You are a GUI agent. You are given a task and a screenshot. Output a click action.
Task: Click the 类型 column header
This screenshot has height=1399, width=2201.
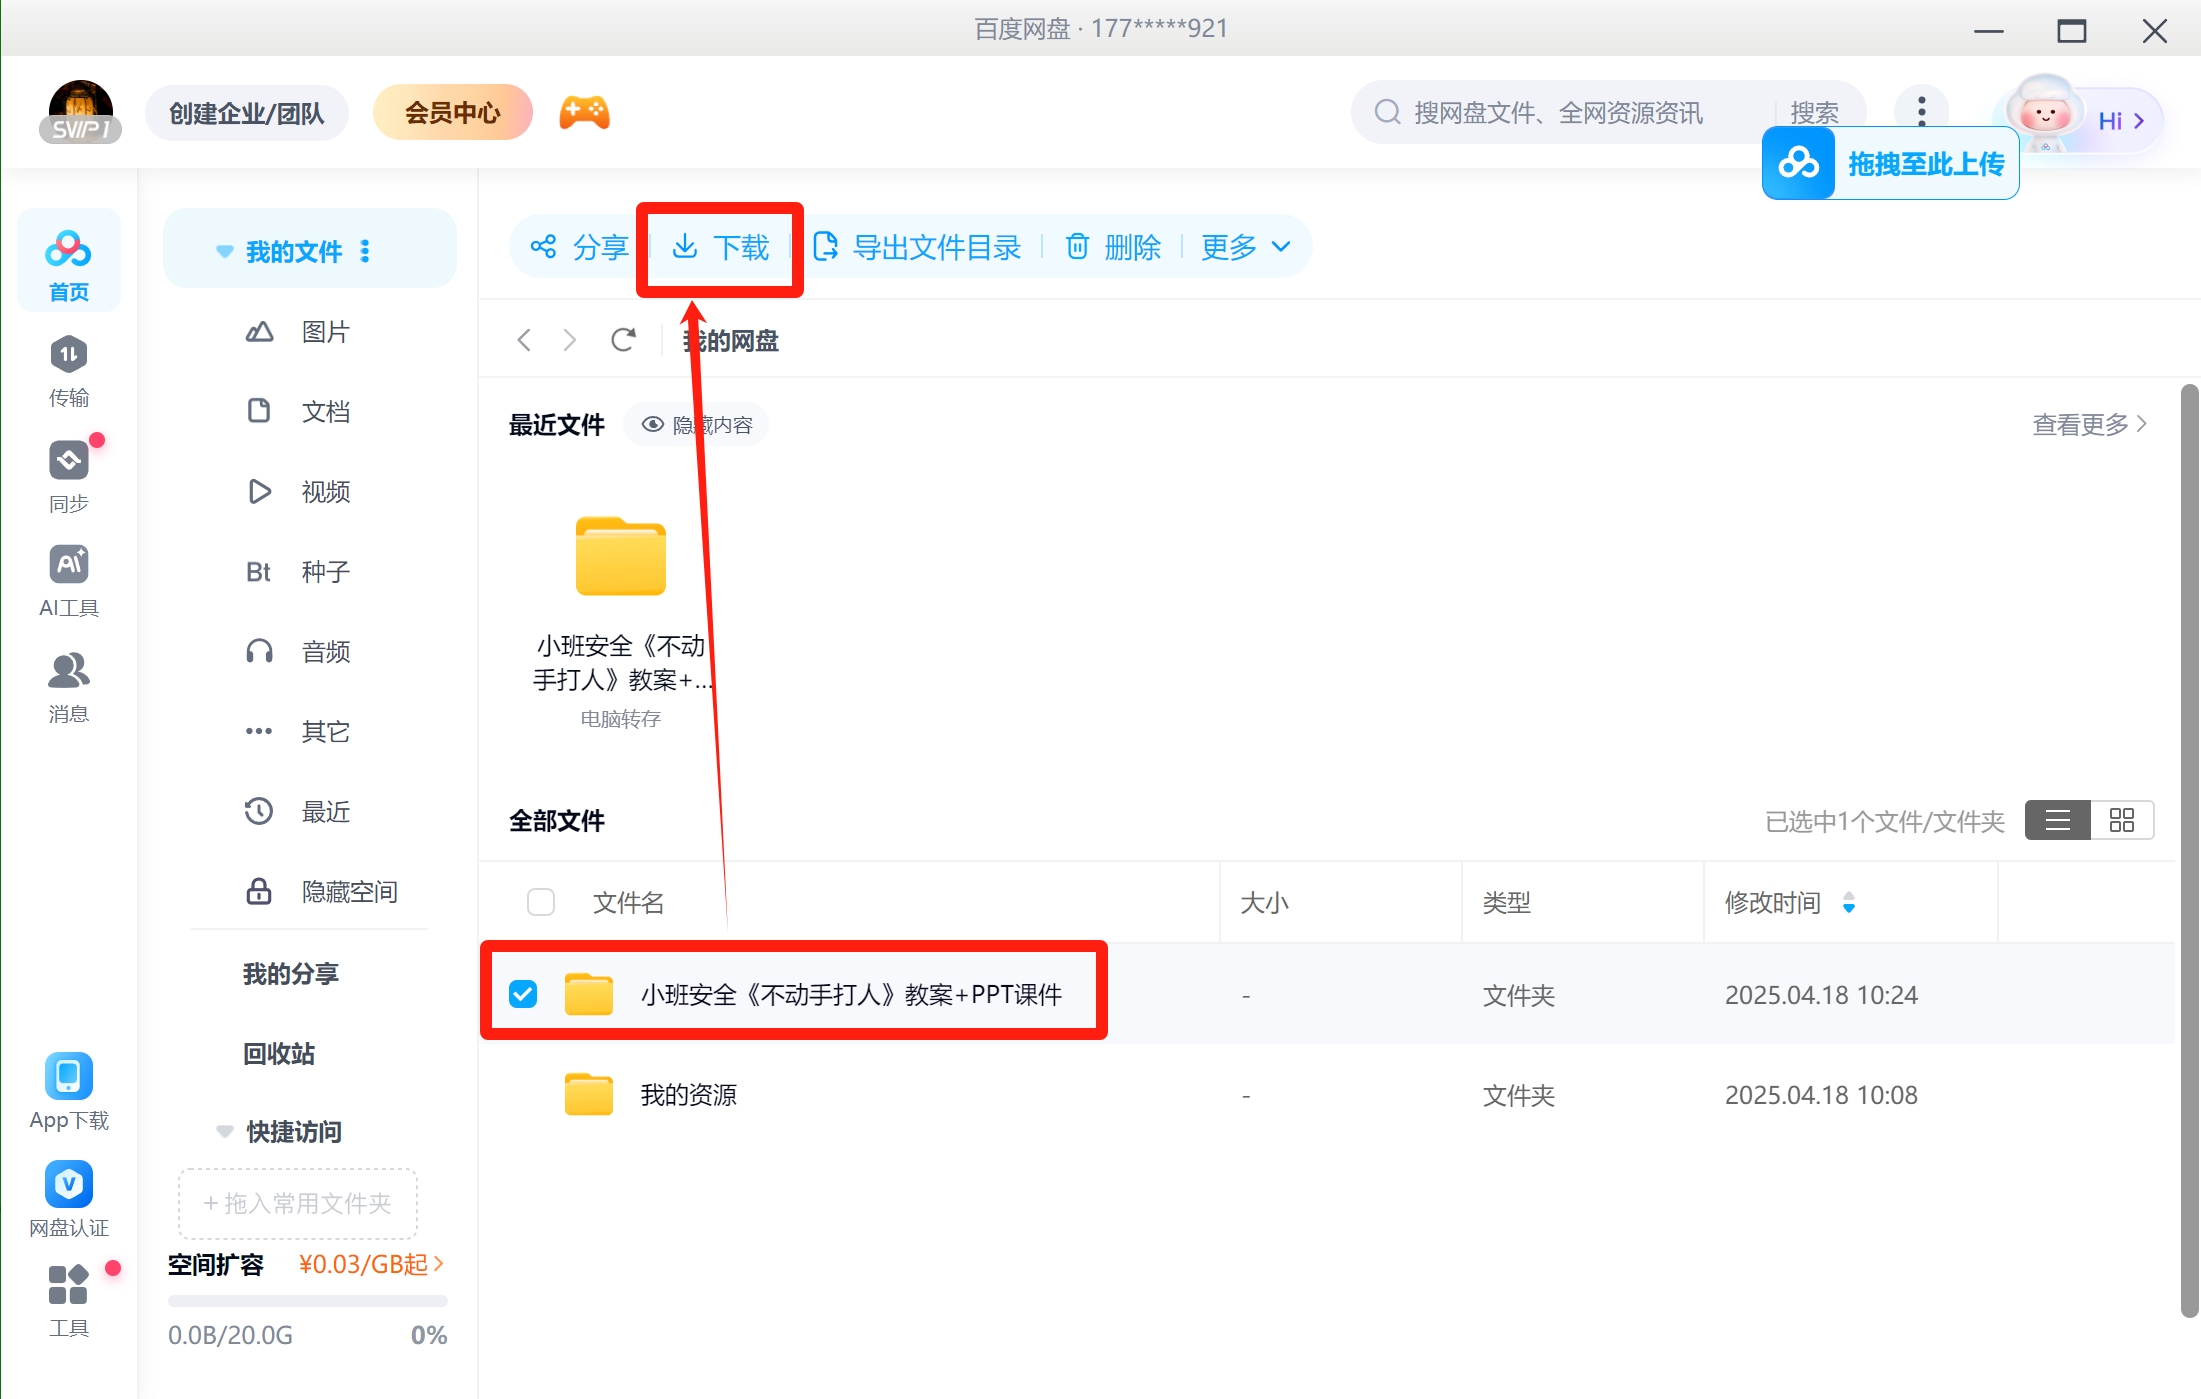coord(1506,902)
